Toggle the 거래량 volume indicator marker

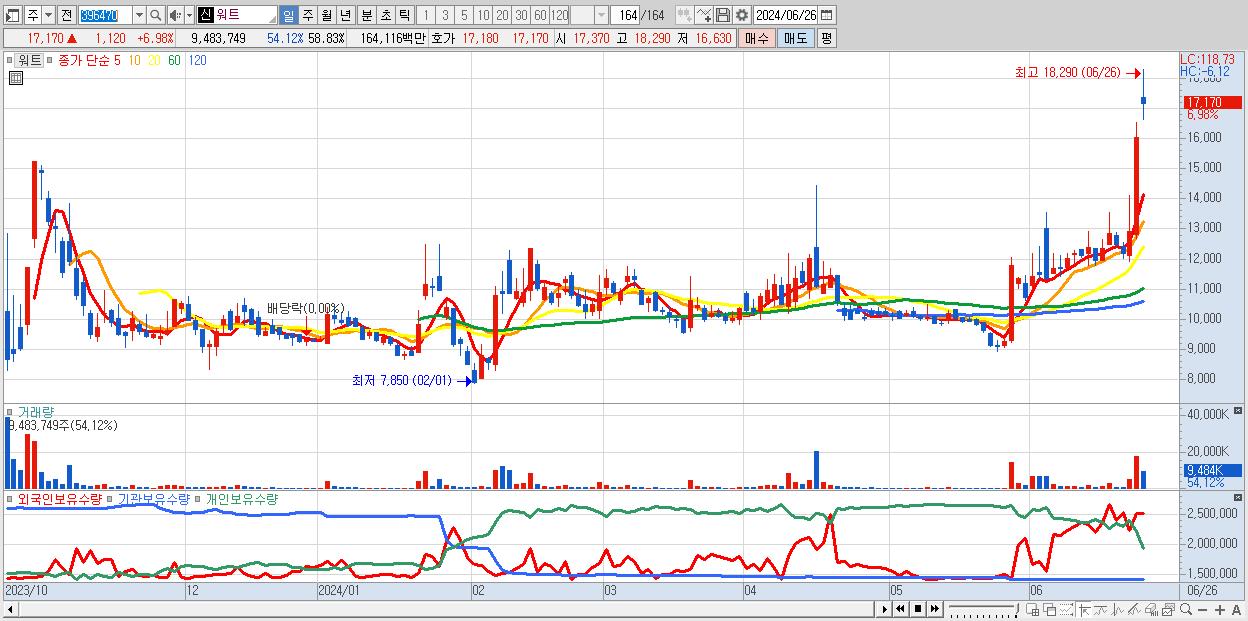click(12, 411)
